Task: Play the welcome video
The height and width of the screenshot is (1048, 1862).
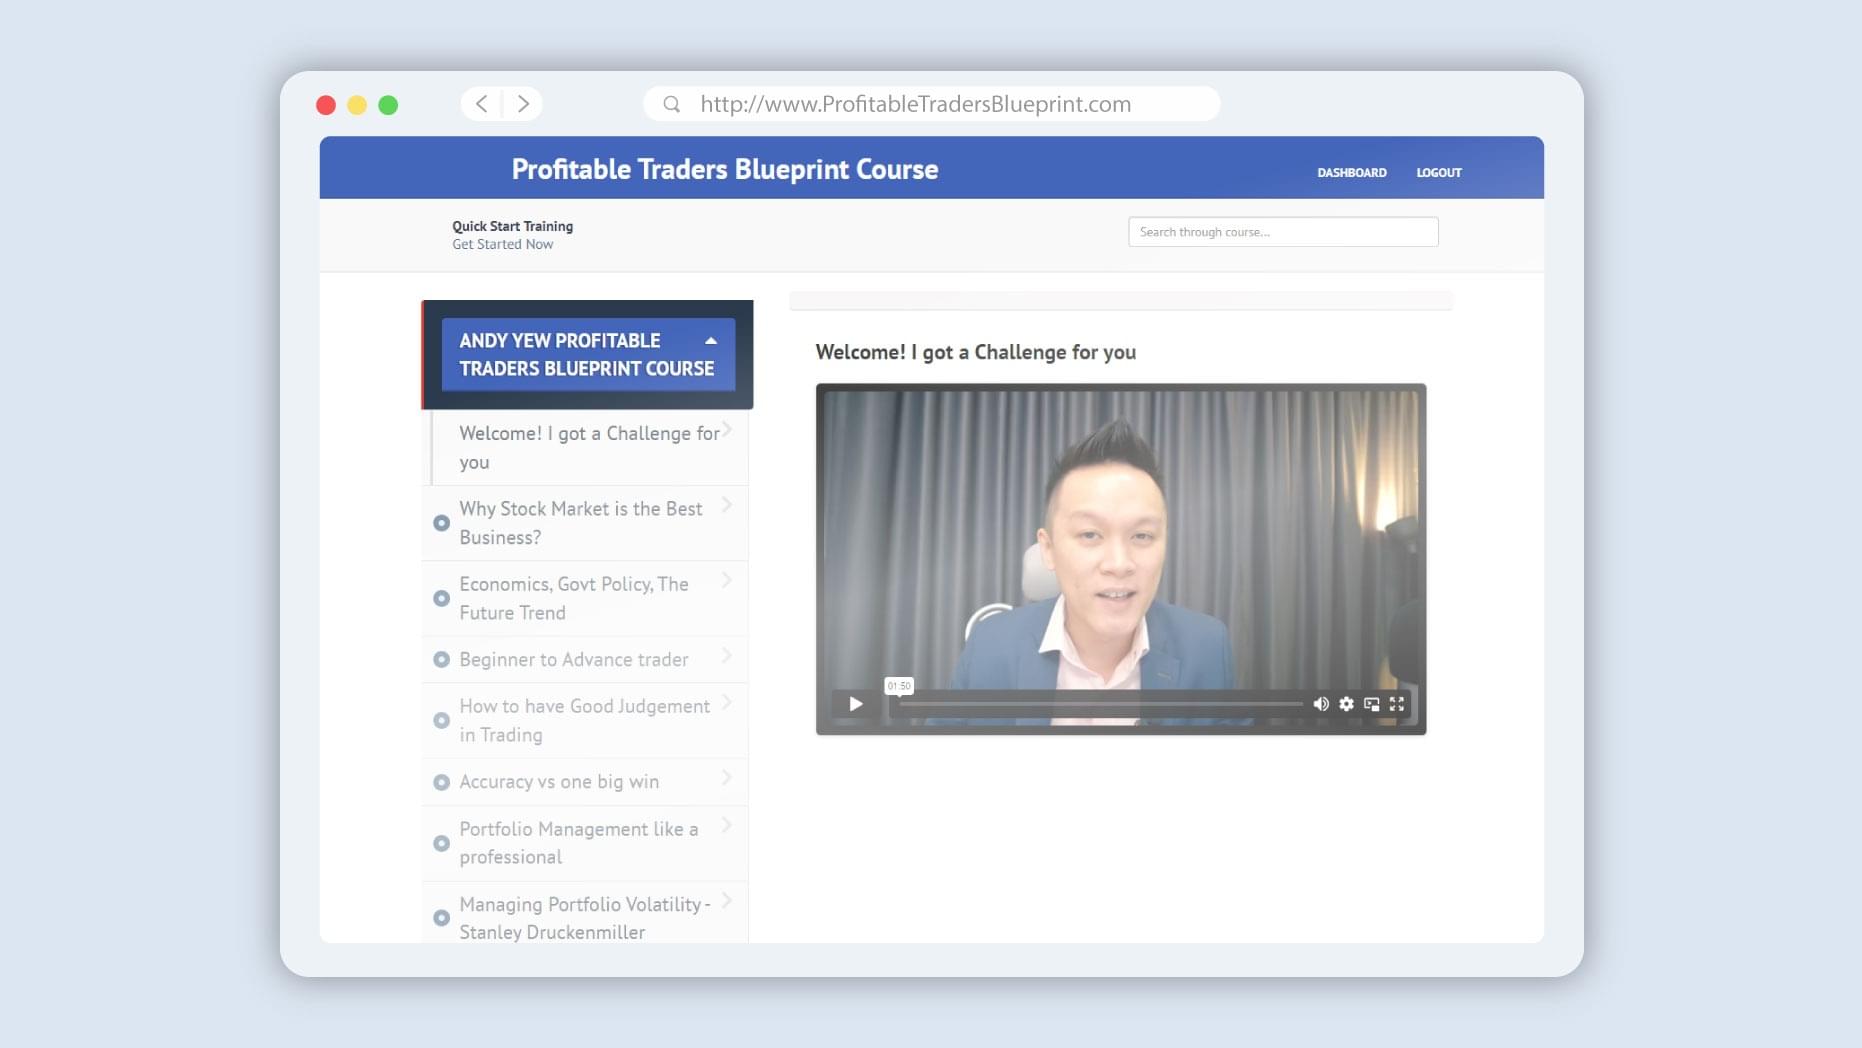Action: (x=855, y=704)
